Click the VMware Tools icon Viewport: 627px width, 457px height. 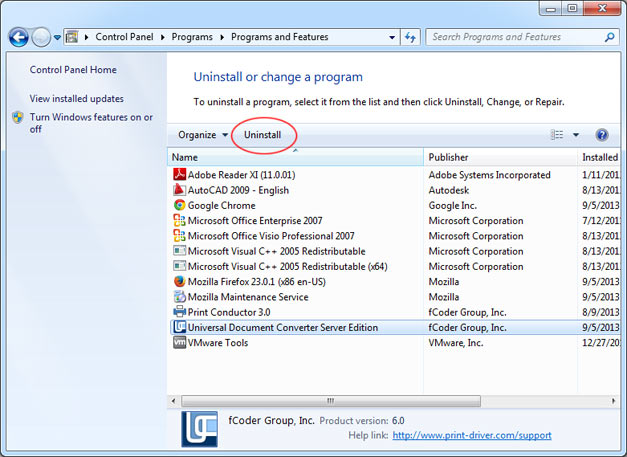point(180,342)
